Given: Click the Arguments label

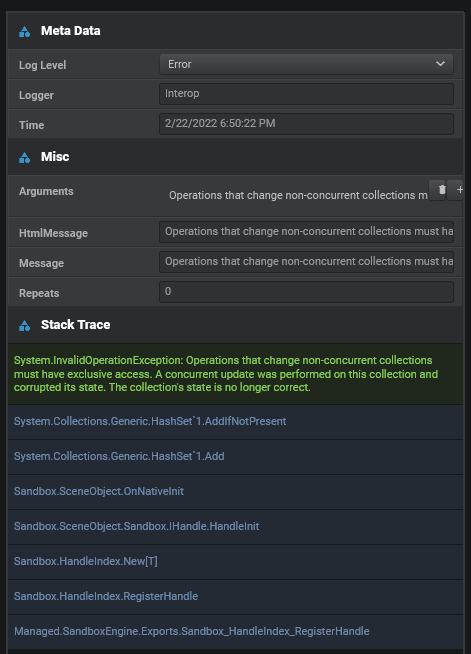Looking at the screenshot, I should click(46, 191).
